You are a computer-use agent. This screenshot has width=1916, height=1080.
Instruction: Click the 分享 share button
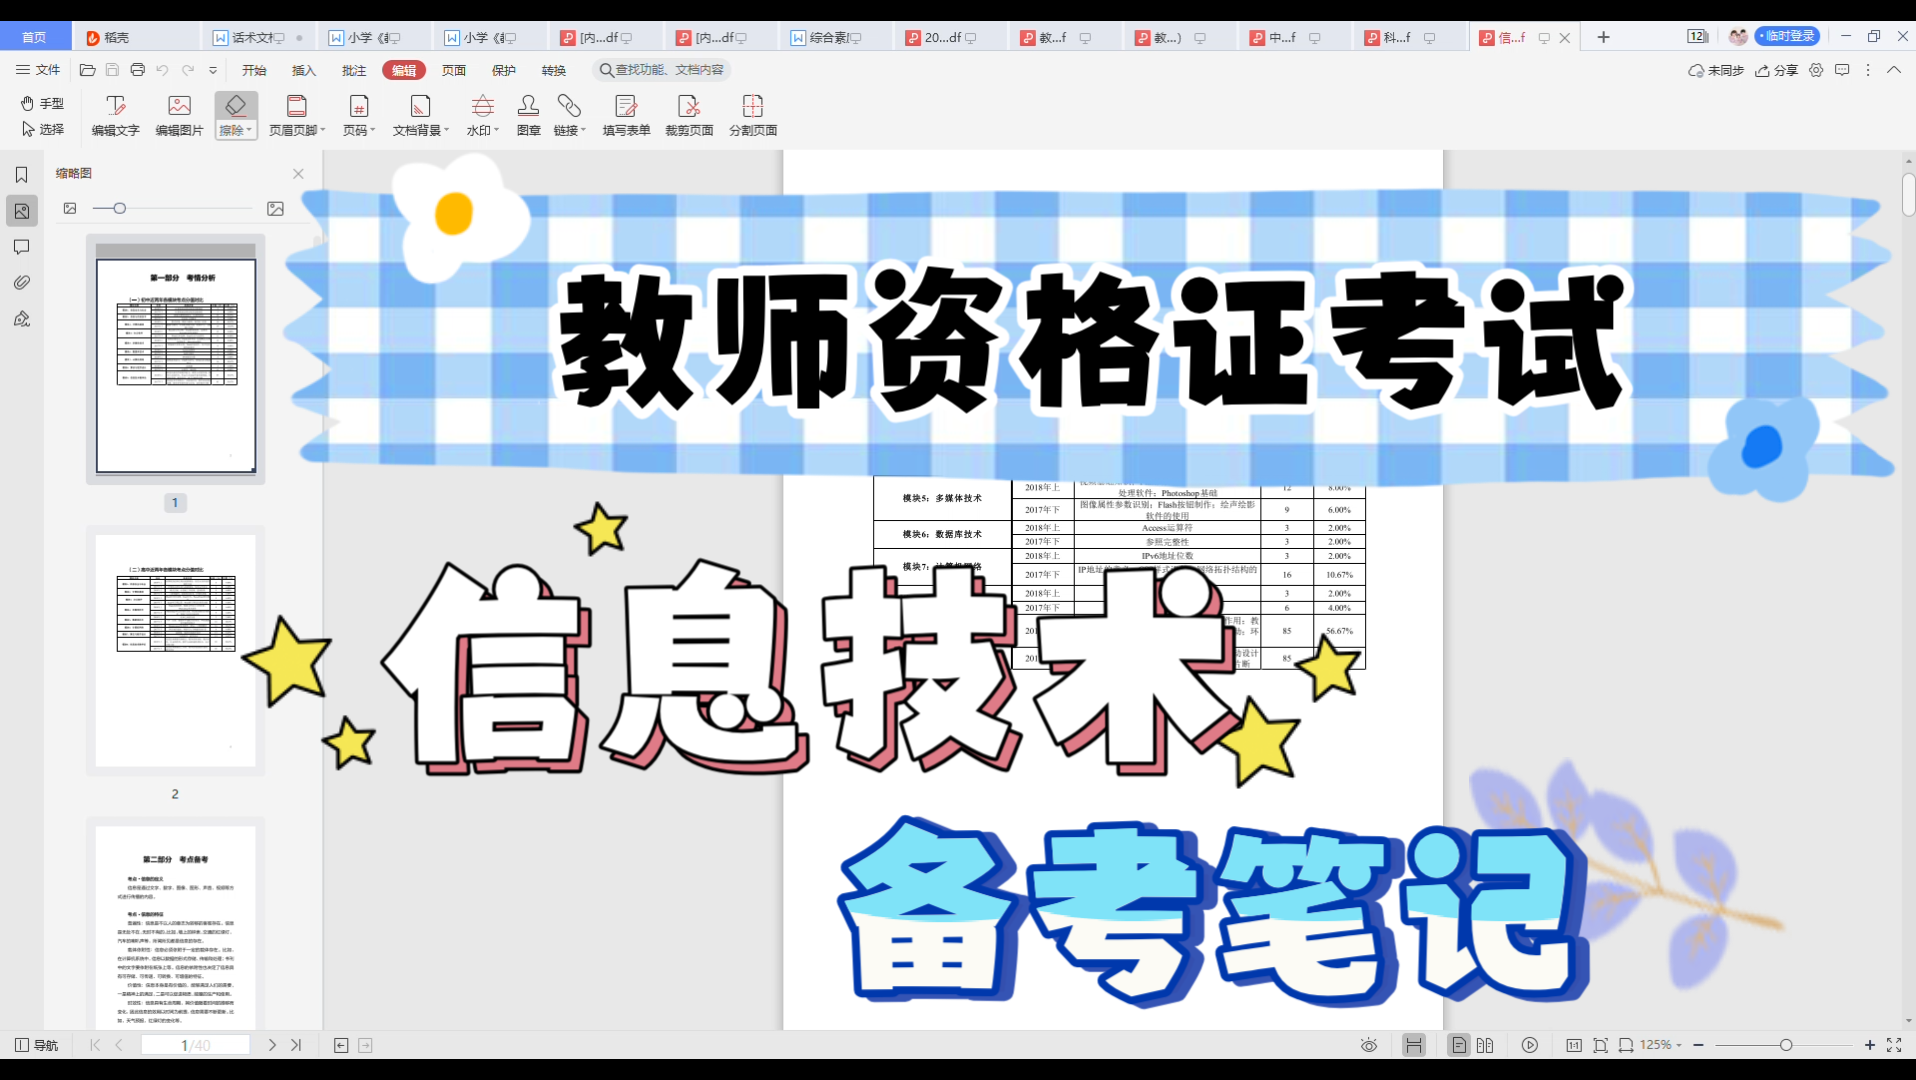tap(1776, 70)
